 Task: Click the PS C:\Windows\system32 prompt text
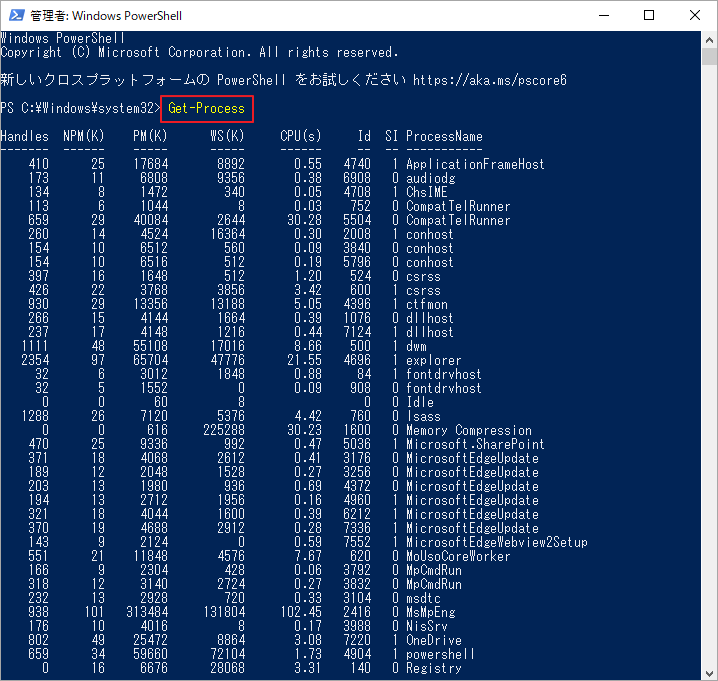click(76, 108)
